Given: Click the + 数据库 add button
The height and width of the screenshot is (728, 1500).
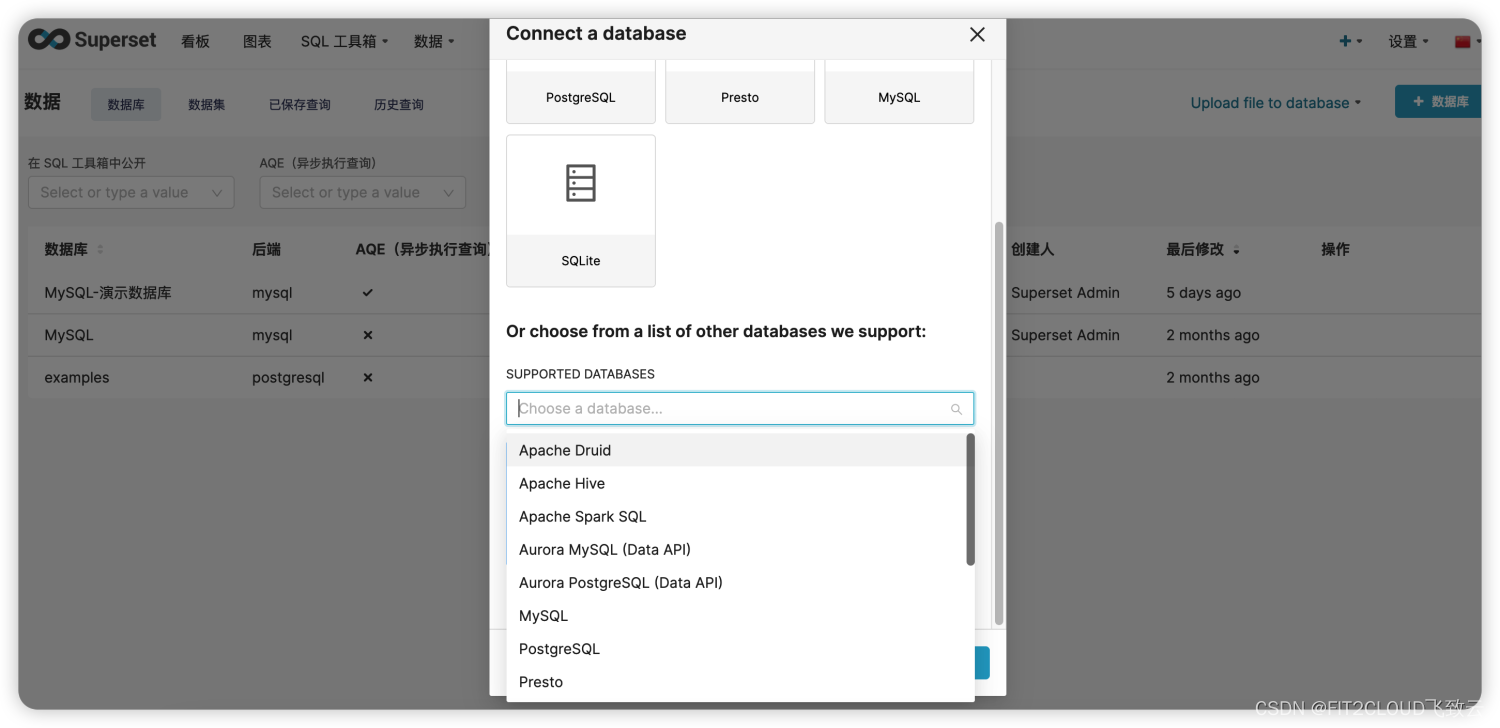Looking at the screenshot, I should coord(1440,101).
